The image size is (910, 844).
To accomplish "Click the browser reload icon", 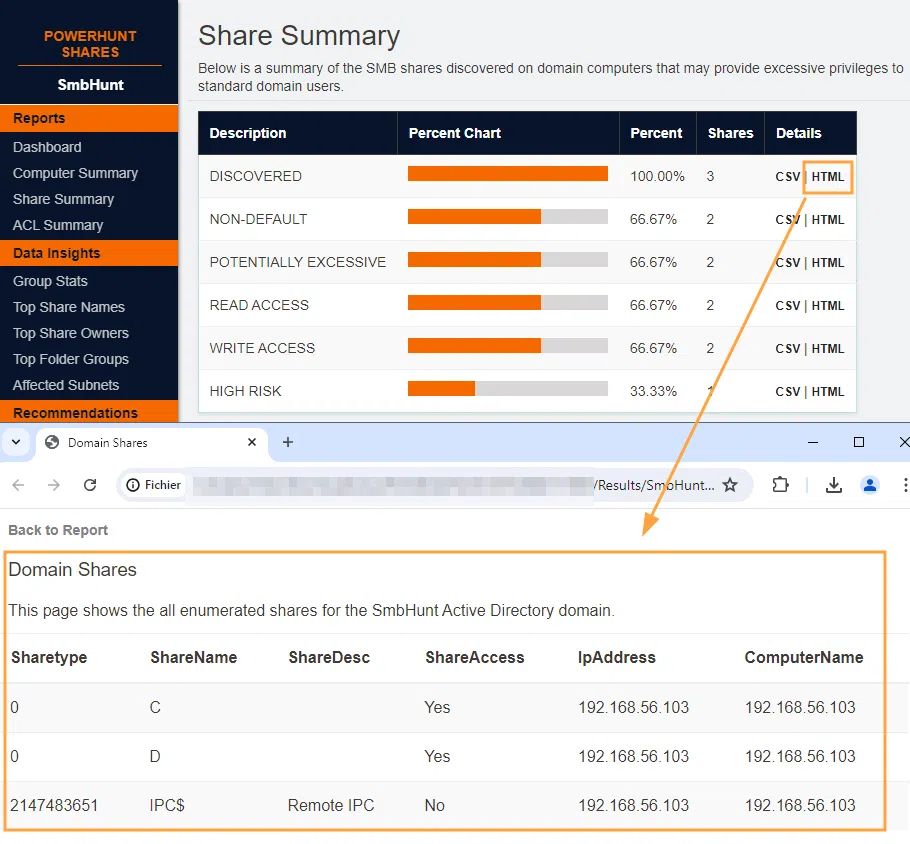I will click(90, 485).
